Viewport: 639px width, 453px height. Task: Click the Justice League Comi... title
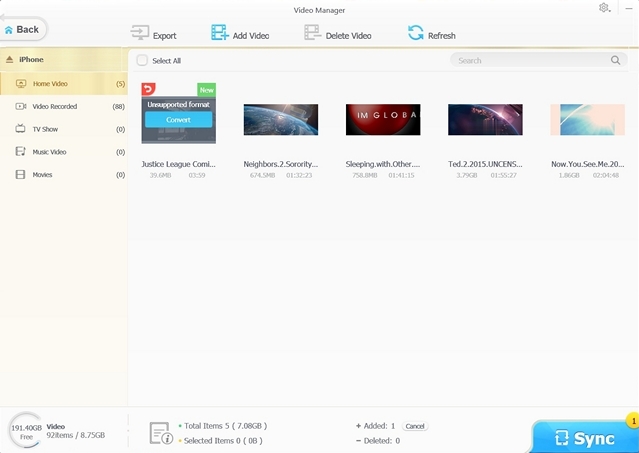(x=178, y=164)
